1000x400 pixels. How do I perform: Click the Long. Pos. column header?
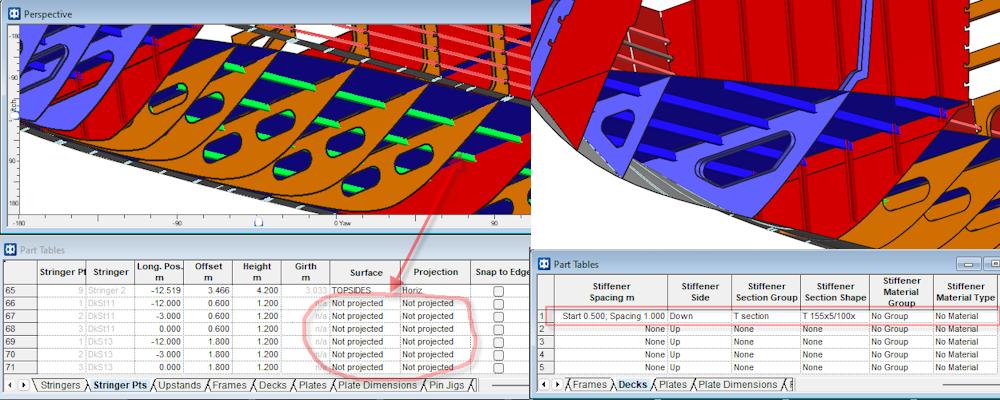click(x=157, y=272)
